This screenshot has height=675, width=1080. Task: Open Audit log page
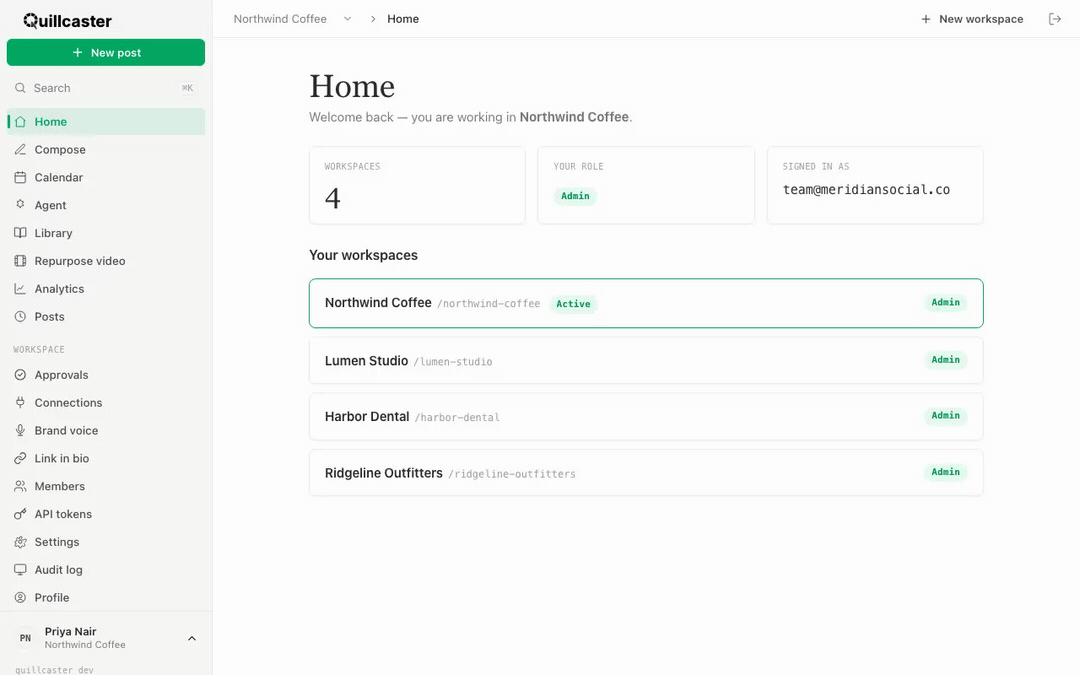pos(105,570)
